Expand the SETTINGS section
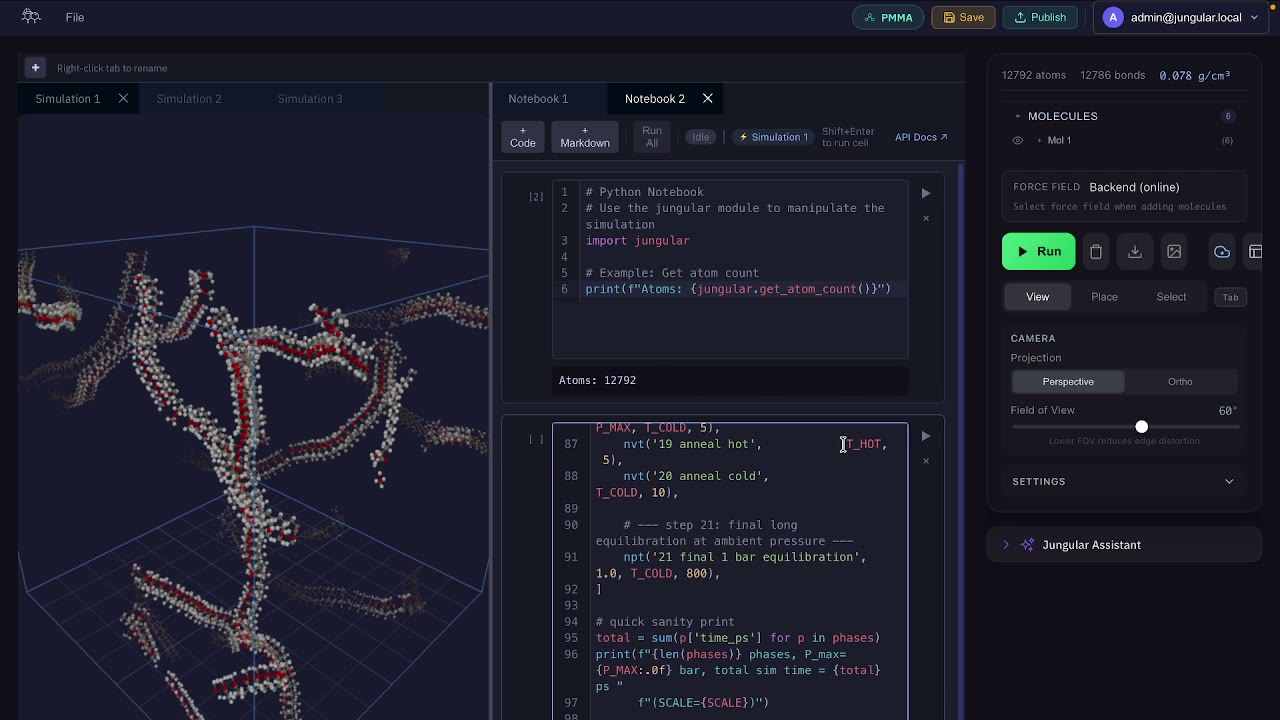Image resolution: width=1280 pixels, height=720 pixels. (x=1124, y=482)
